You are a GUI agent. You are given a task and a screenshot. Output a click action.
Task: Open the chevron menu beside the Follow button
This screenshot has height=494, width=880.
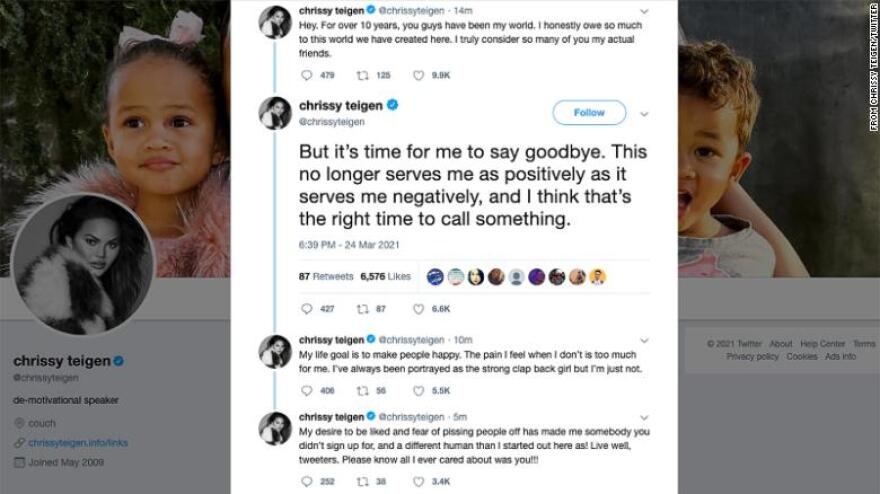(x=643, y=112)
